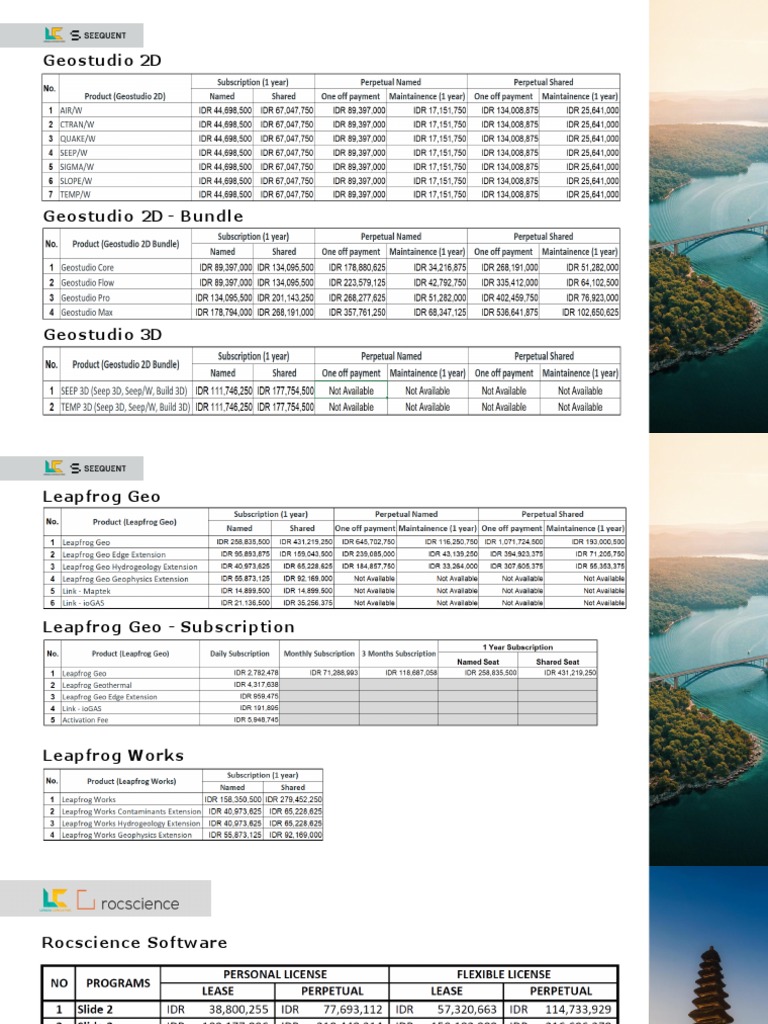Click the value IDR 645,702,750
Viewport: 768px width, 1024px height.
pos(368,542)
